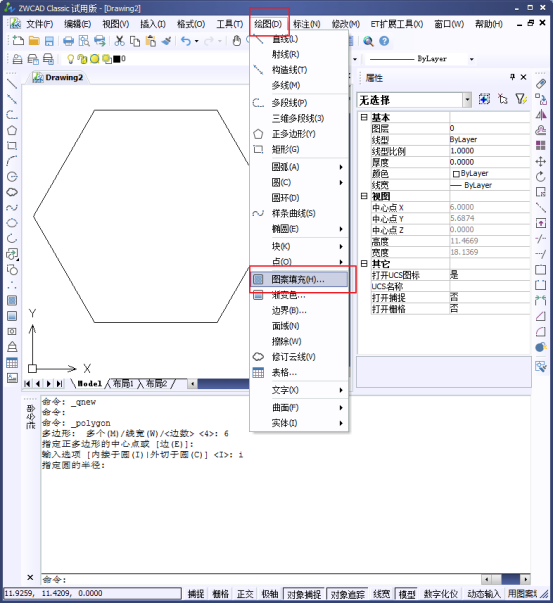Image resolution: width=554 pixels, height=604 pixels.
Task: Click the Mirror tool in right toolbar
Action: click(541, 115)
